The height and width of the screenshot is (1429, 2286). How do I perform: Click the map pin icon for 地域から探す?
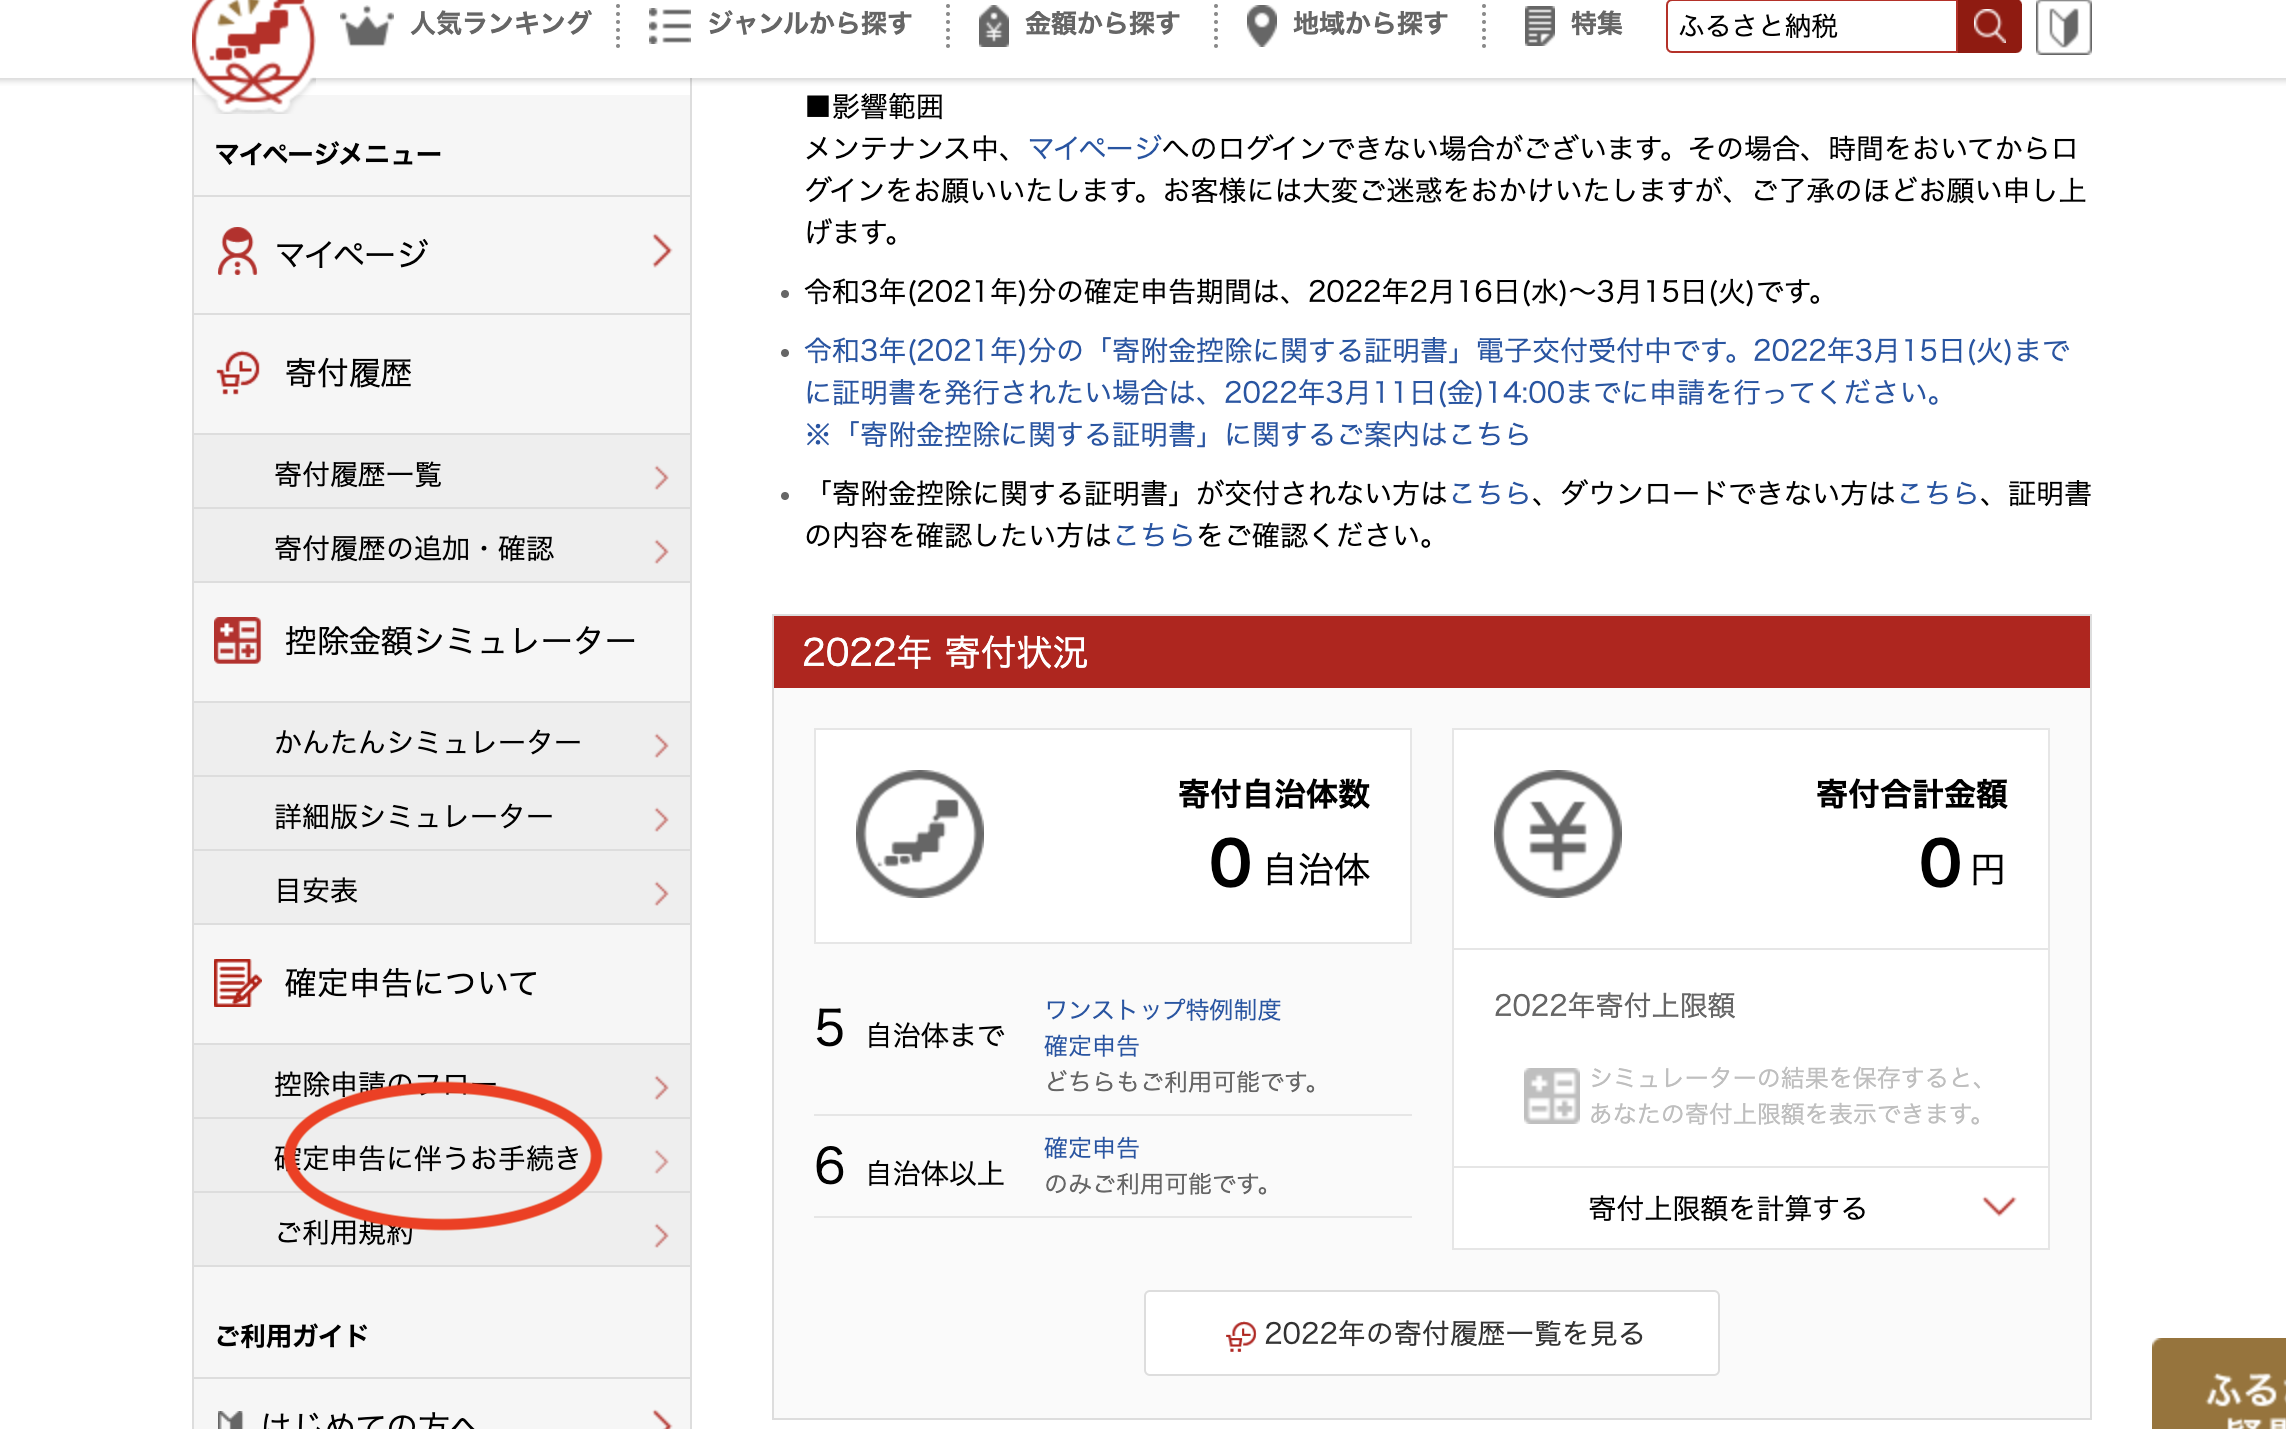1262,25
